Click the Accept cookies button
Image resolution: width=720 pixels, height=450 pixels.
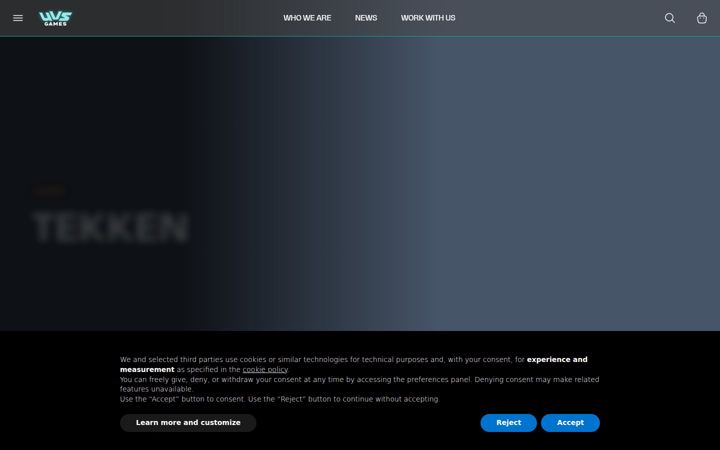570,422
